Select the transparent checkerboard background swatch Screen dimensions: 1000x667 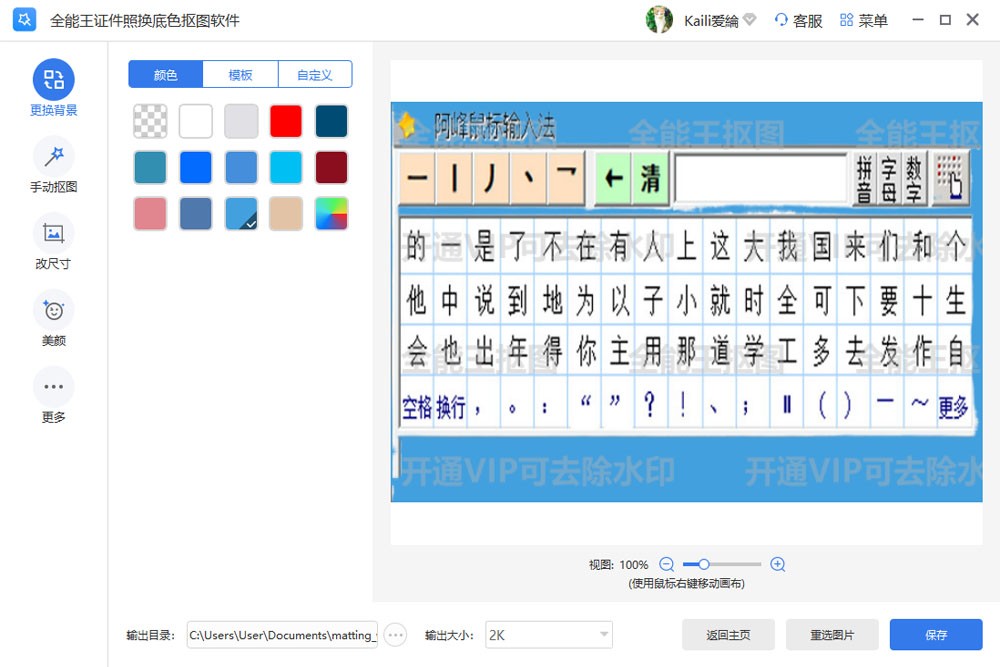tap(150, 122)
